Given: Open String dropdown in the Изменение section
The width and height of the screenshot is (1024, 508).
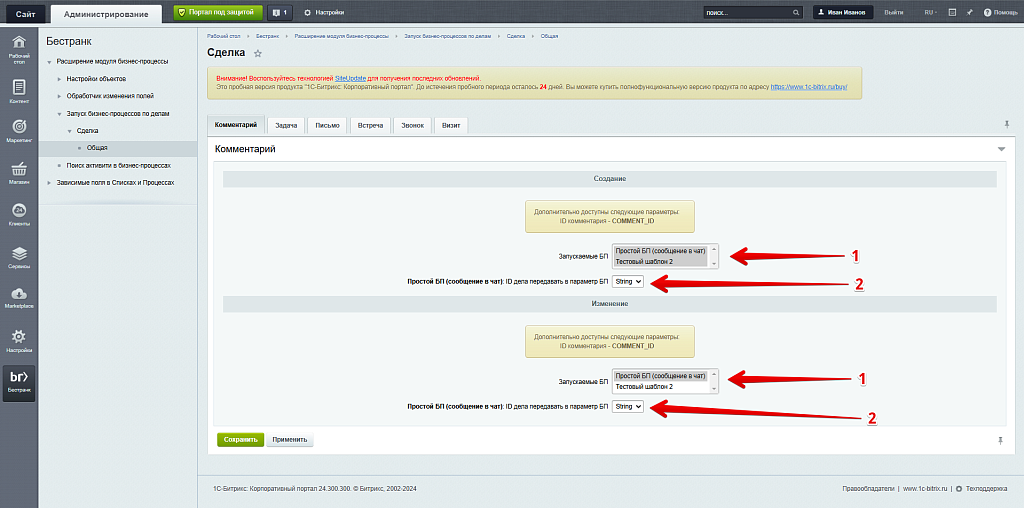Looking at the screenshot, I should tap(628, 407).
